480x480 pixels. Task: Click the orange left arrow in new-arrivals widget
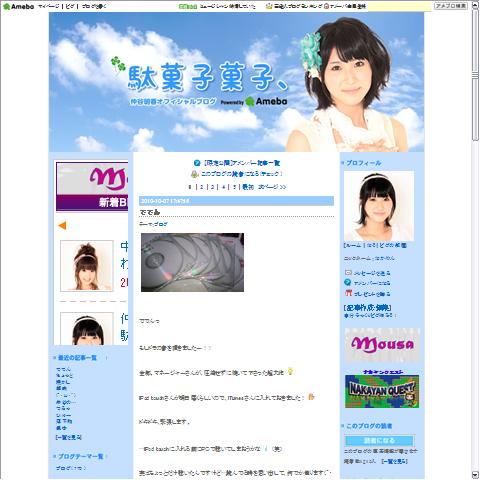[62, 226]
